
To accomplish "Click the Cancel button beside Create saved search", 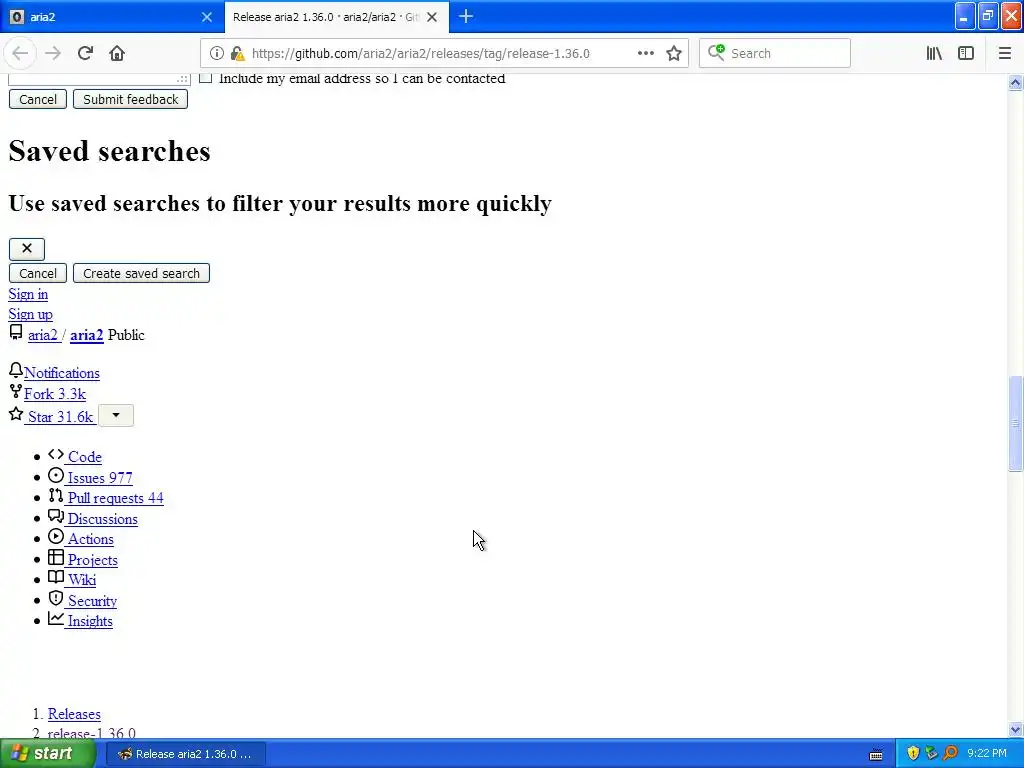I will tap(38, 274).
